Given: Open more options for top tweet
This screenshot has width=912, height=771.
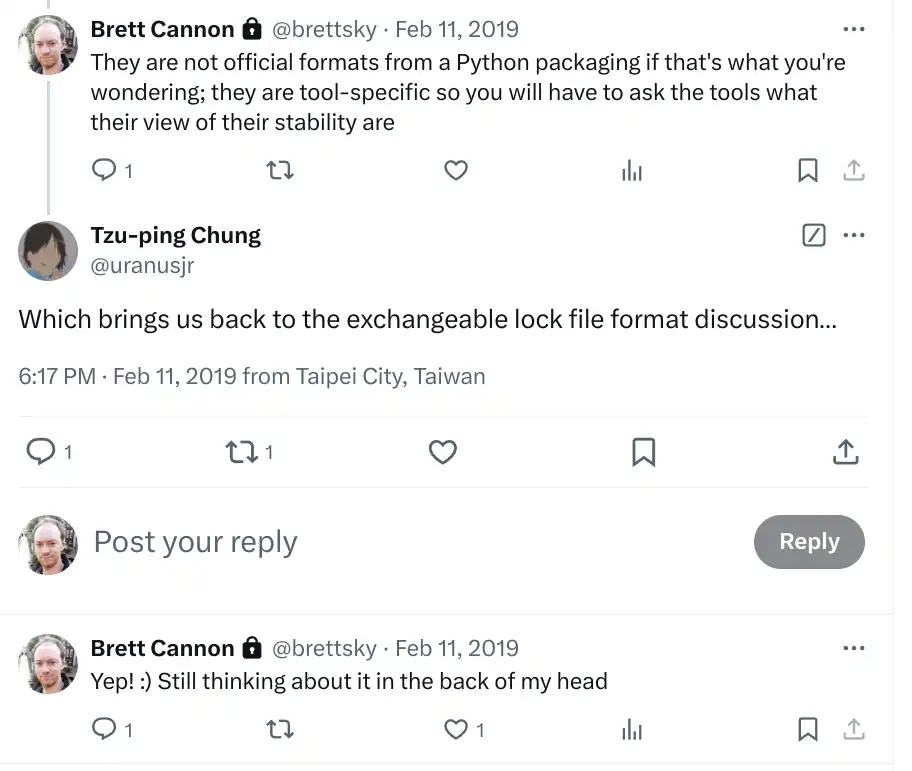Looking at the screenshot, I should click(853, 29).
